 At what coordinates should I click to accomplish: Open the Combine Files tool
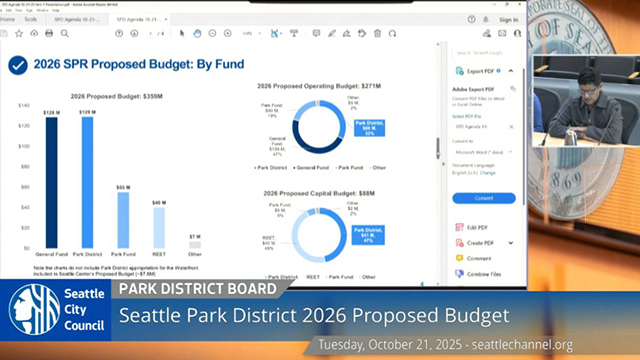coord(484,274)
